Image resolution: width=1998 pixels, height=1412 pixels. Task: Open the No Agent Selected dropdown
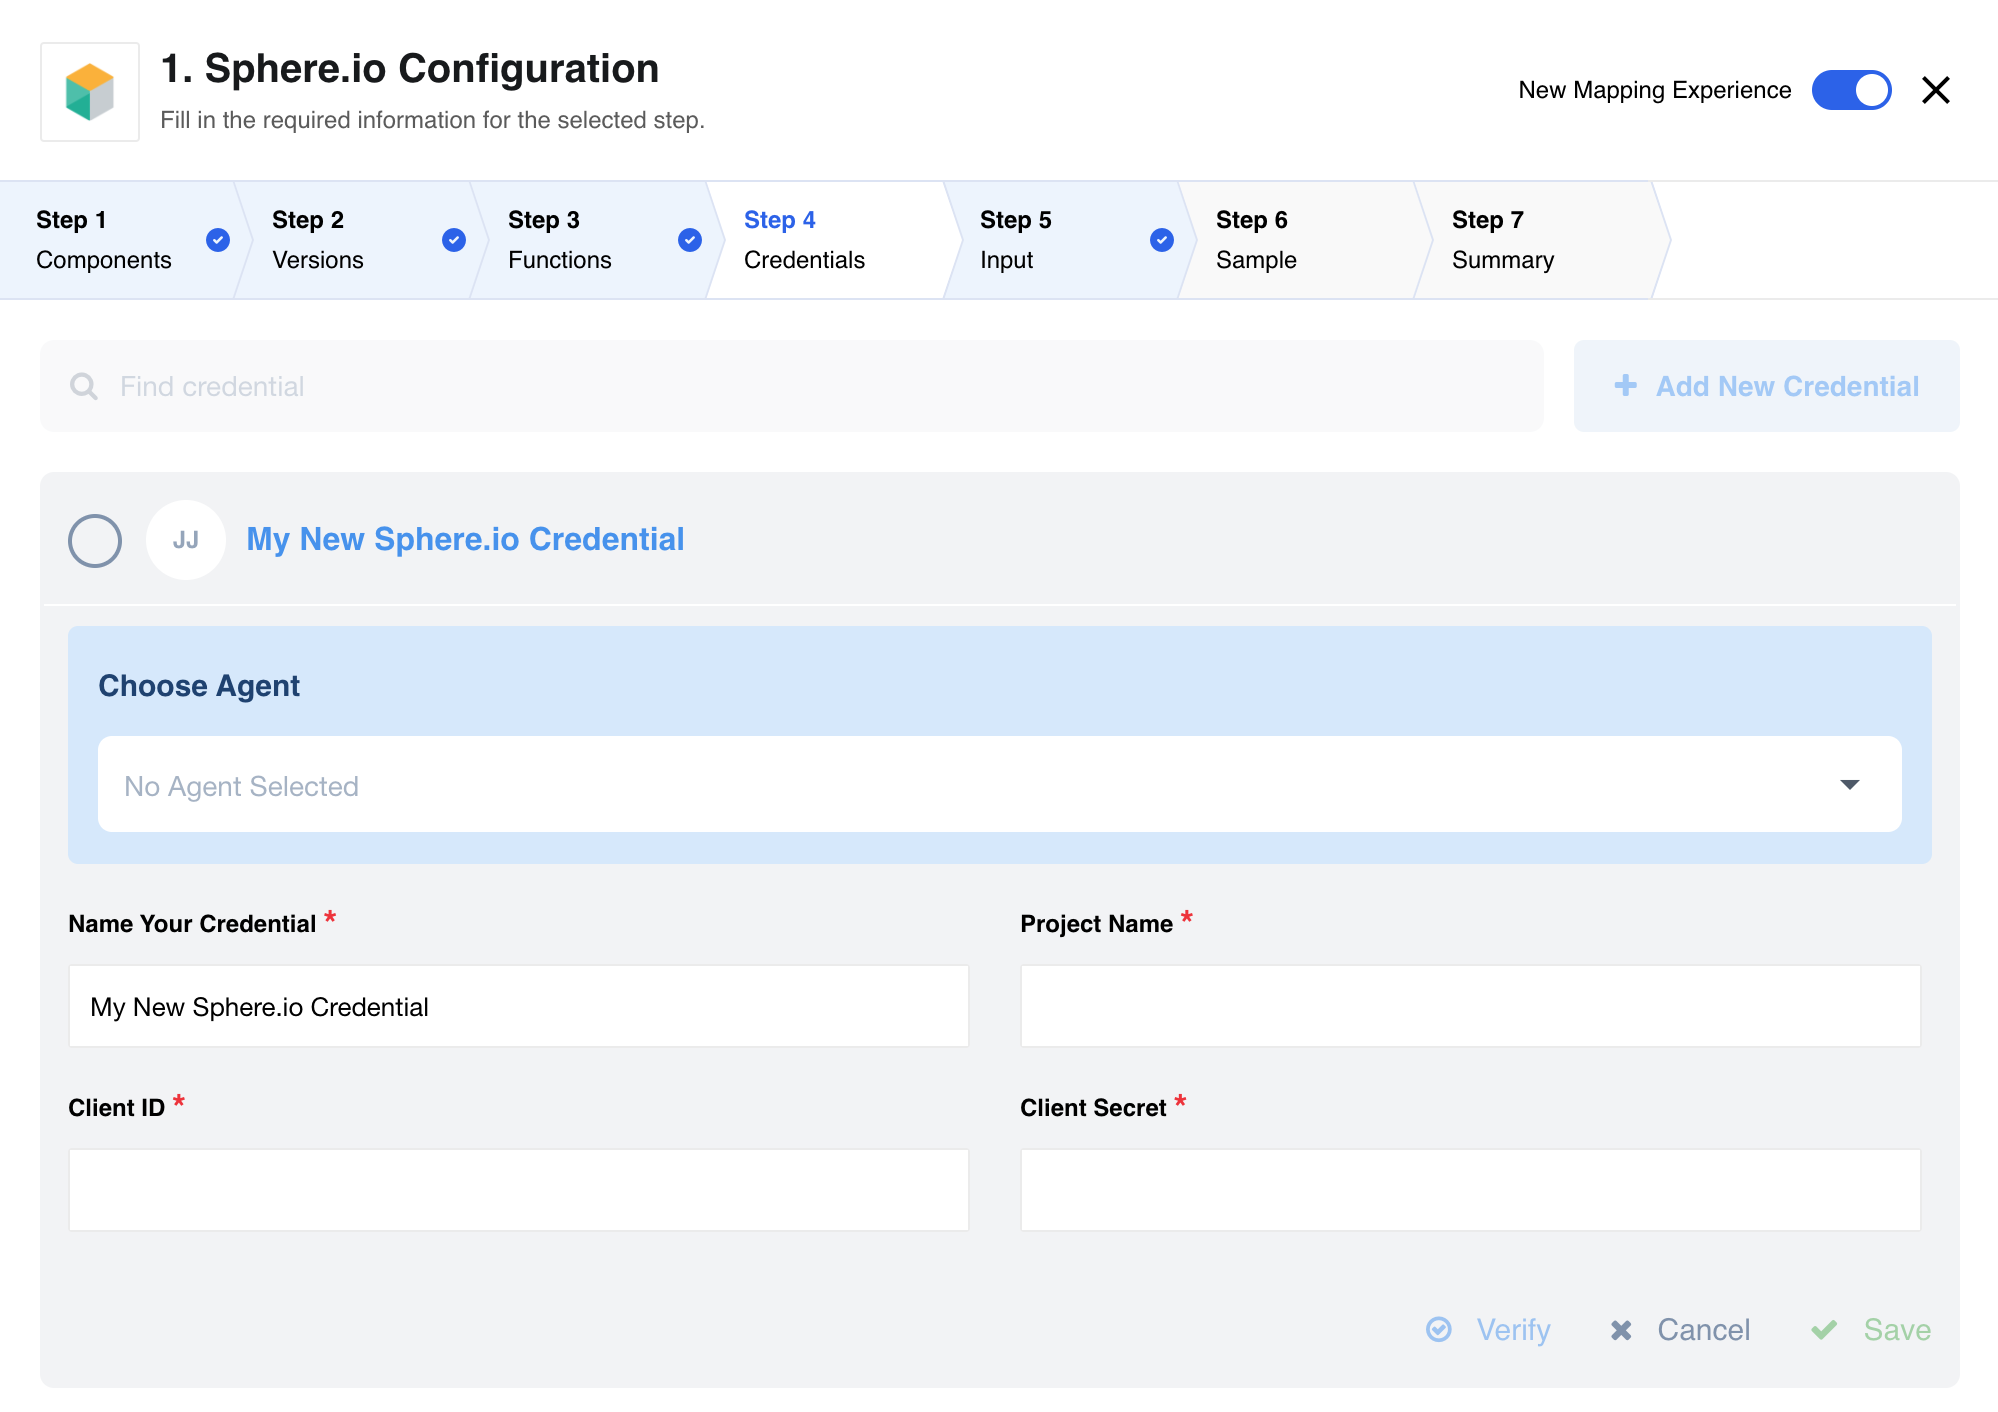999,784
